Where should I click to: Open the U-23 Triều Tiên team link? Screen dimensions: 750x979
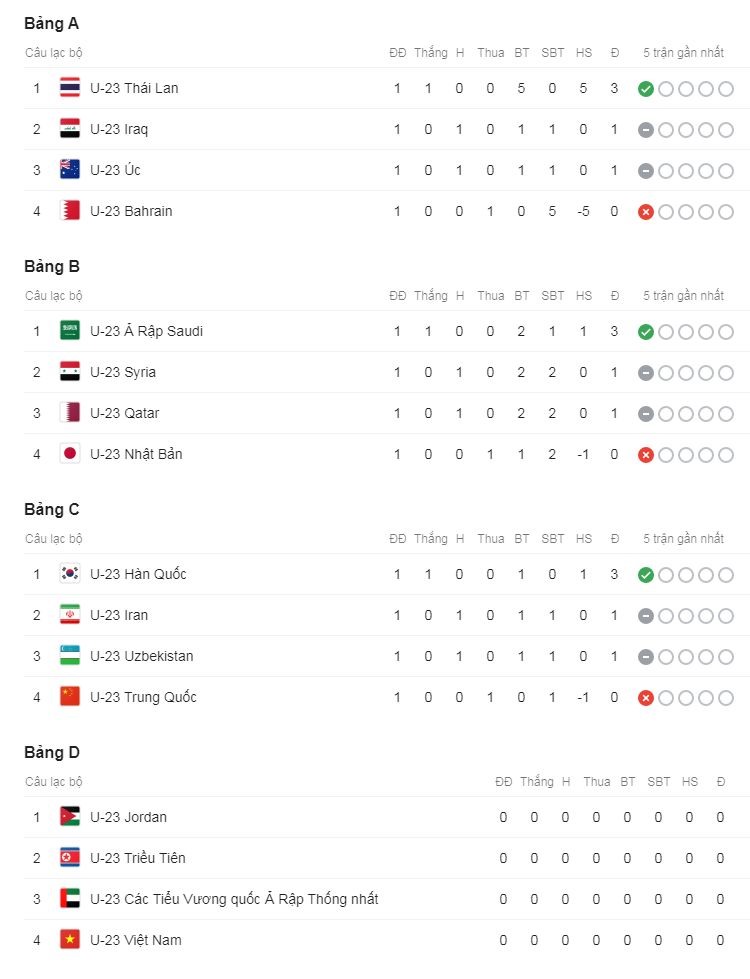(138, 858)
